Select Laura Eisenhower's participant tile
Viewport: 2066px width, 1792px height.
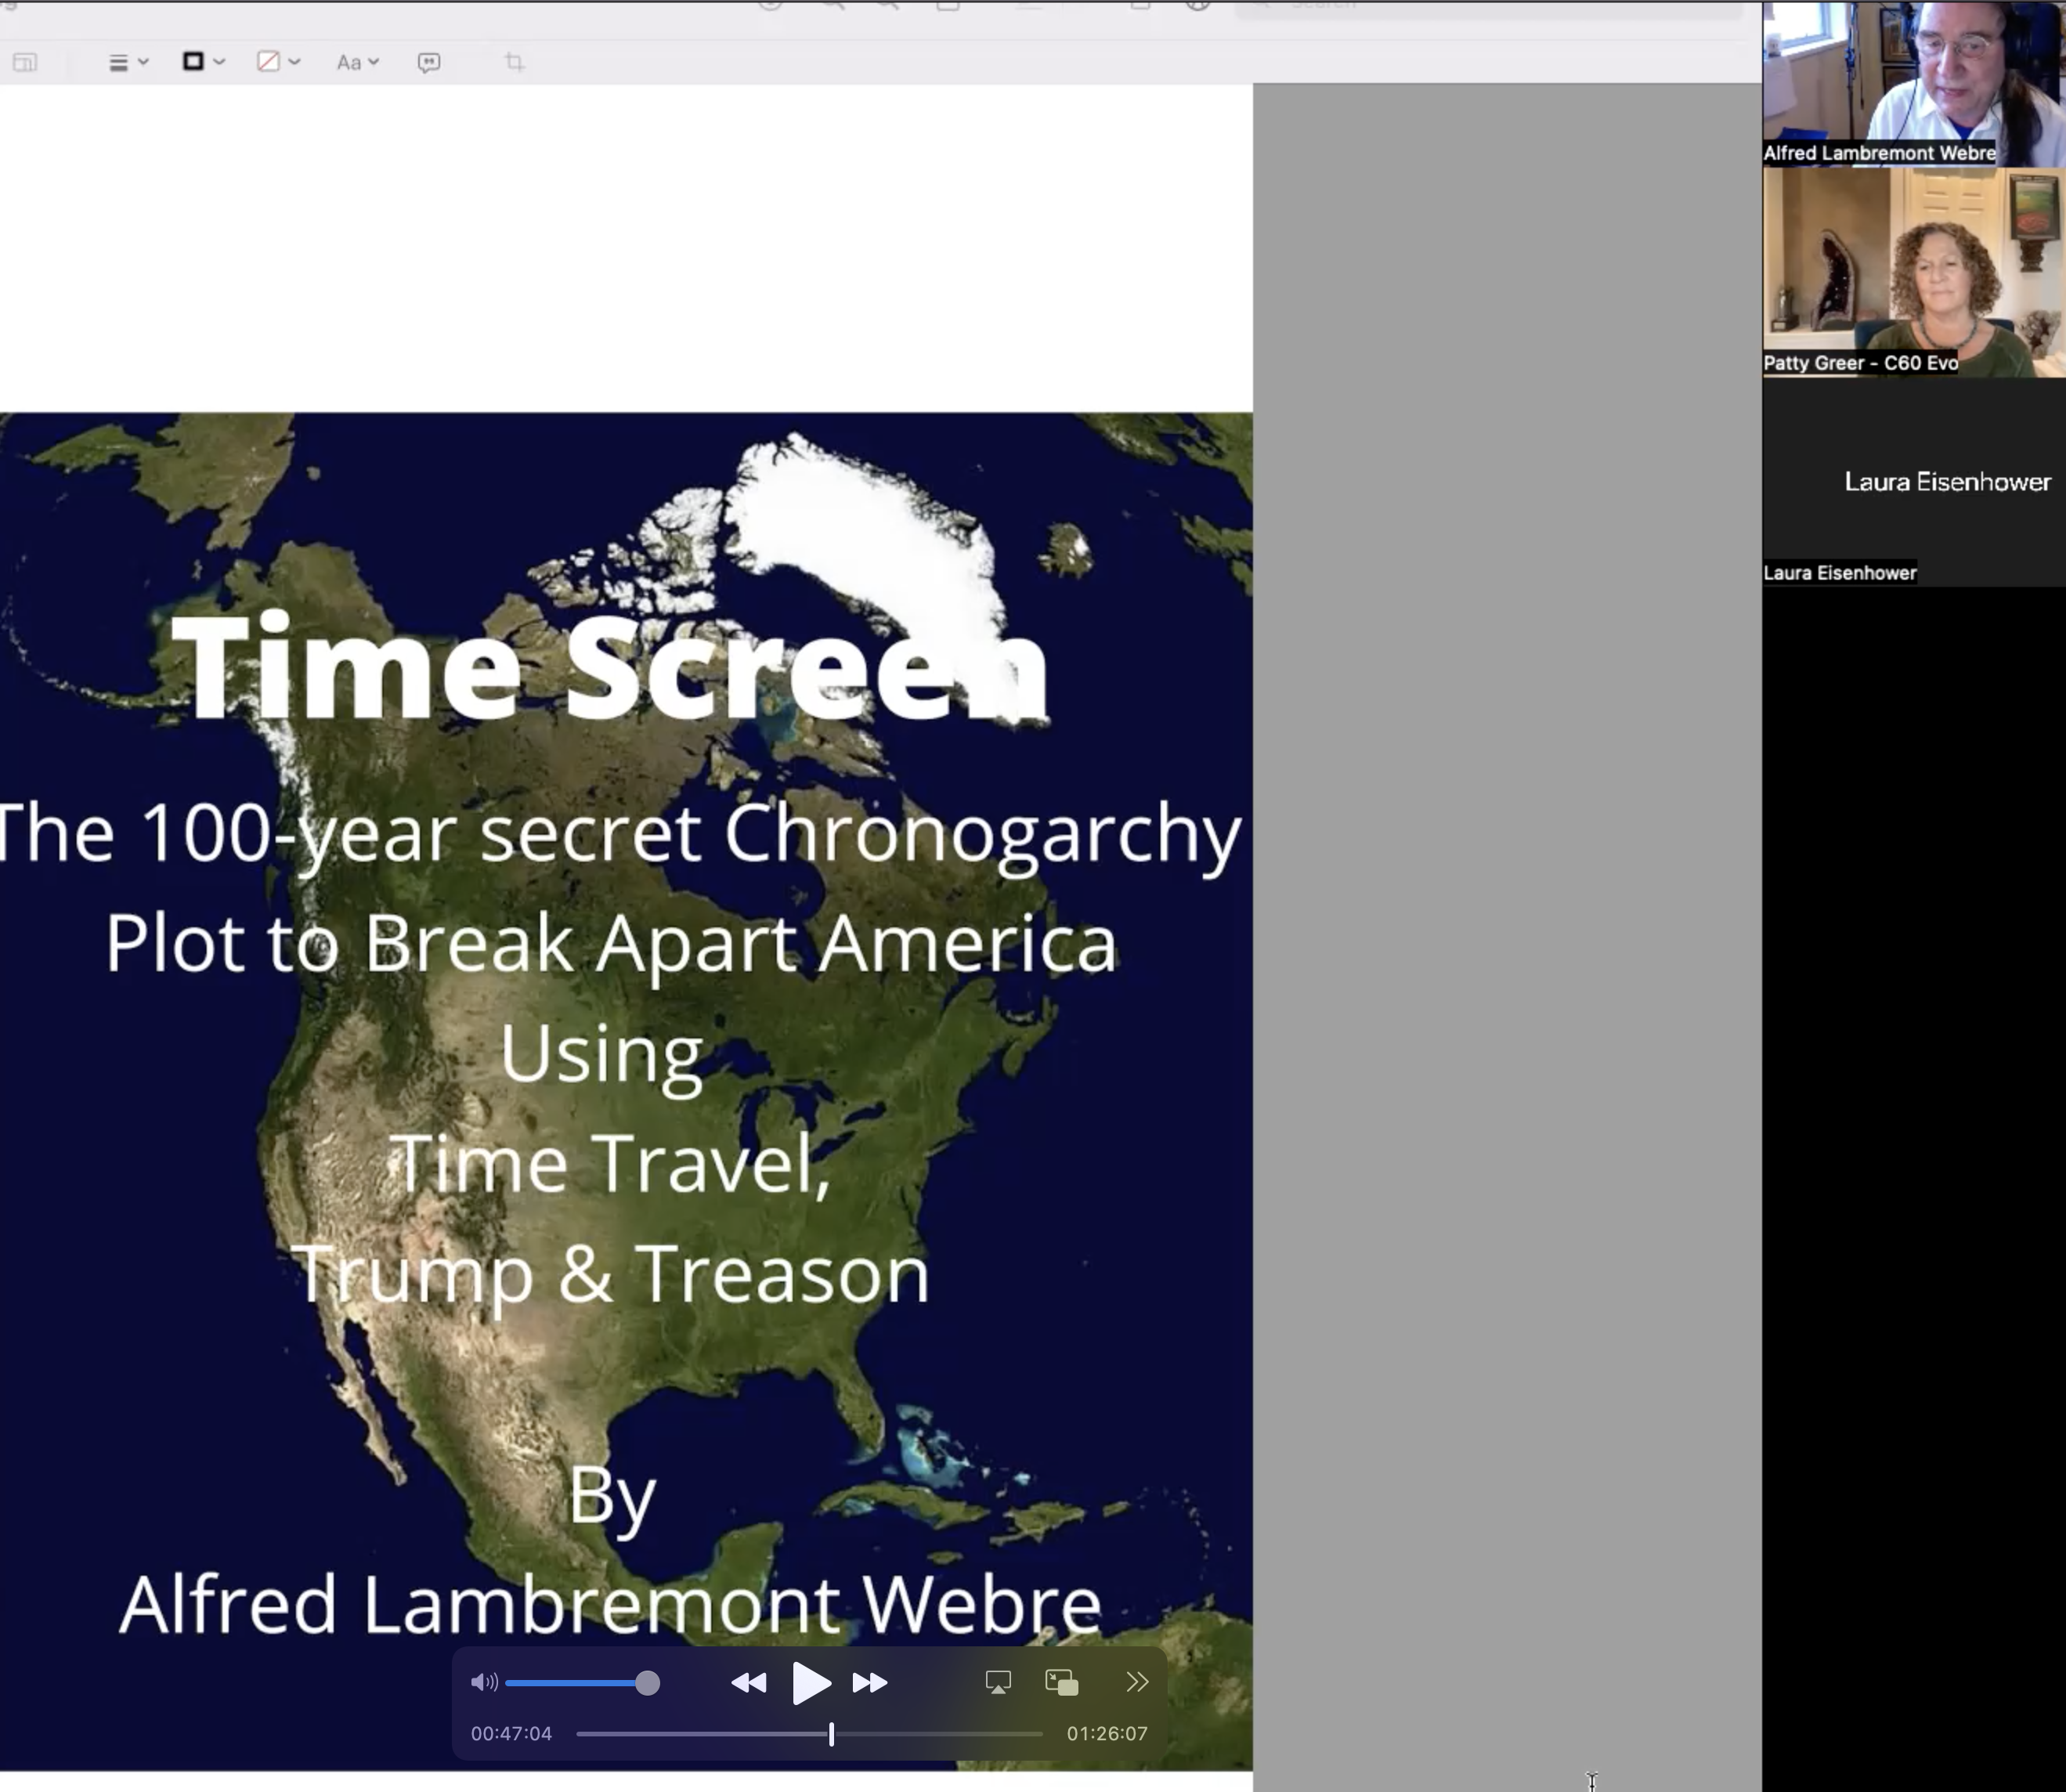tap(1912, 482)
